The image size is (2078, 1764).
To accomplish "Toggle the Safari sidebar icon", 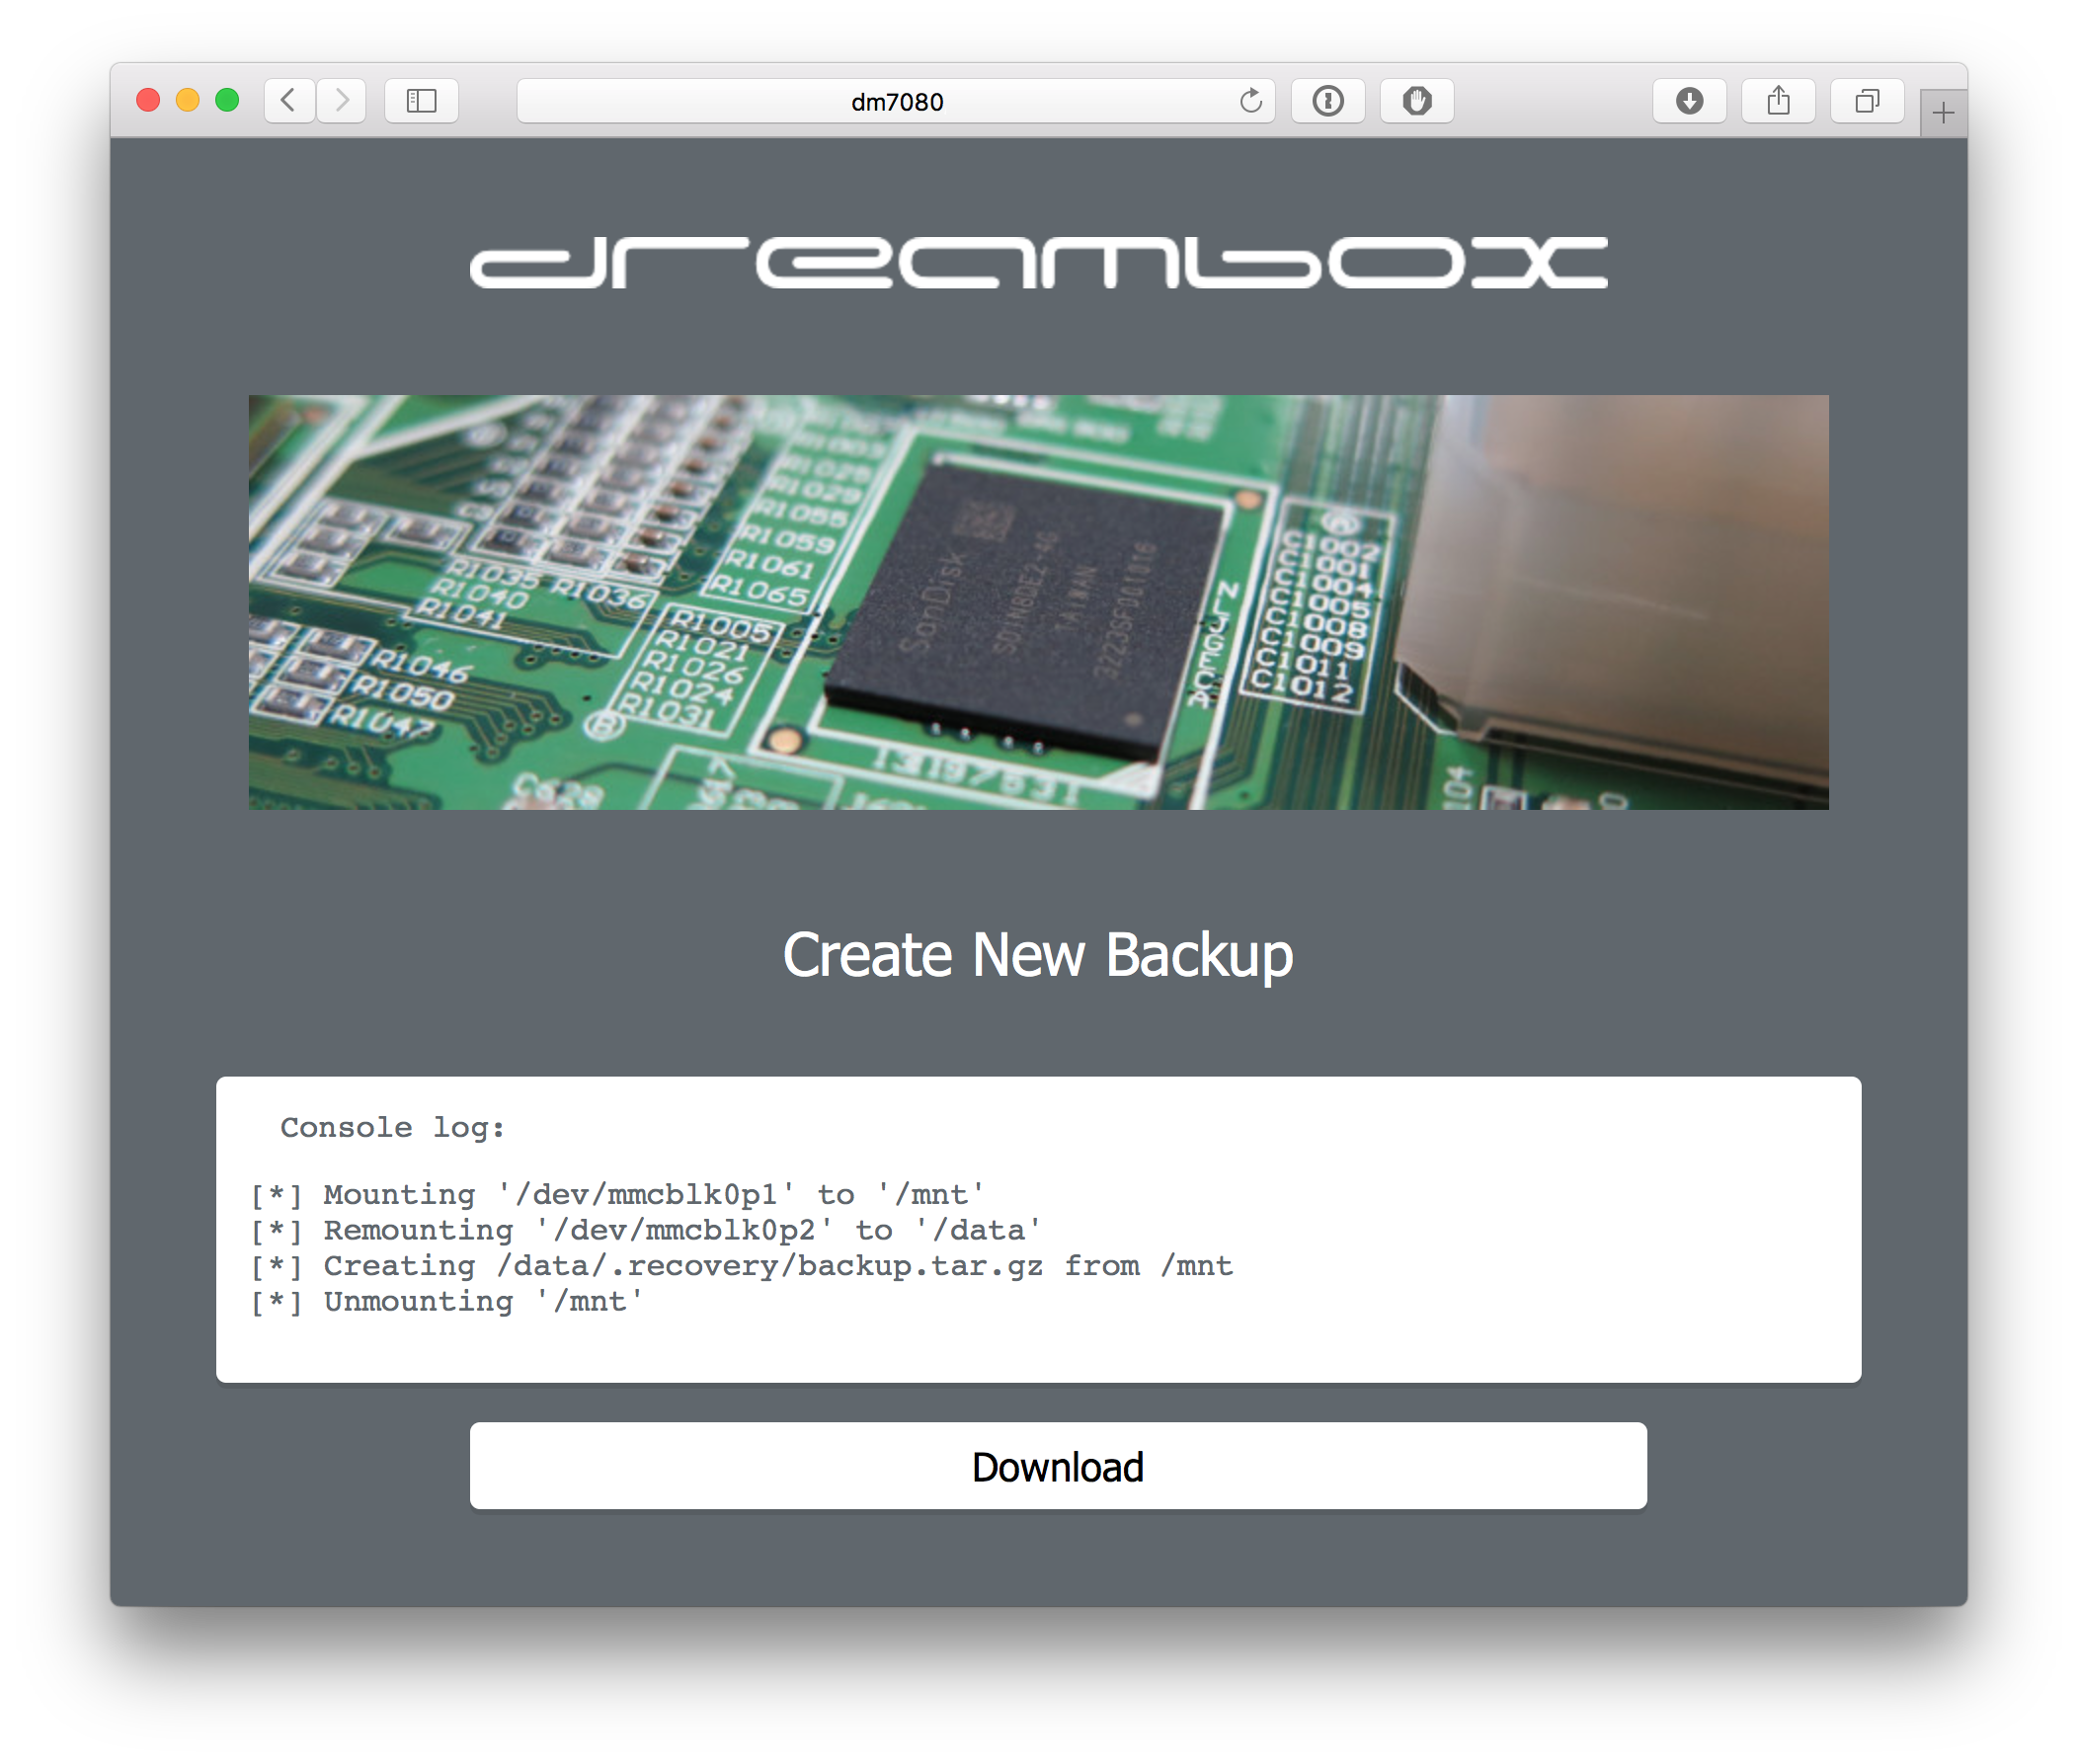I will (421, 101).
